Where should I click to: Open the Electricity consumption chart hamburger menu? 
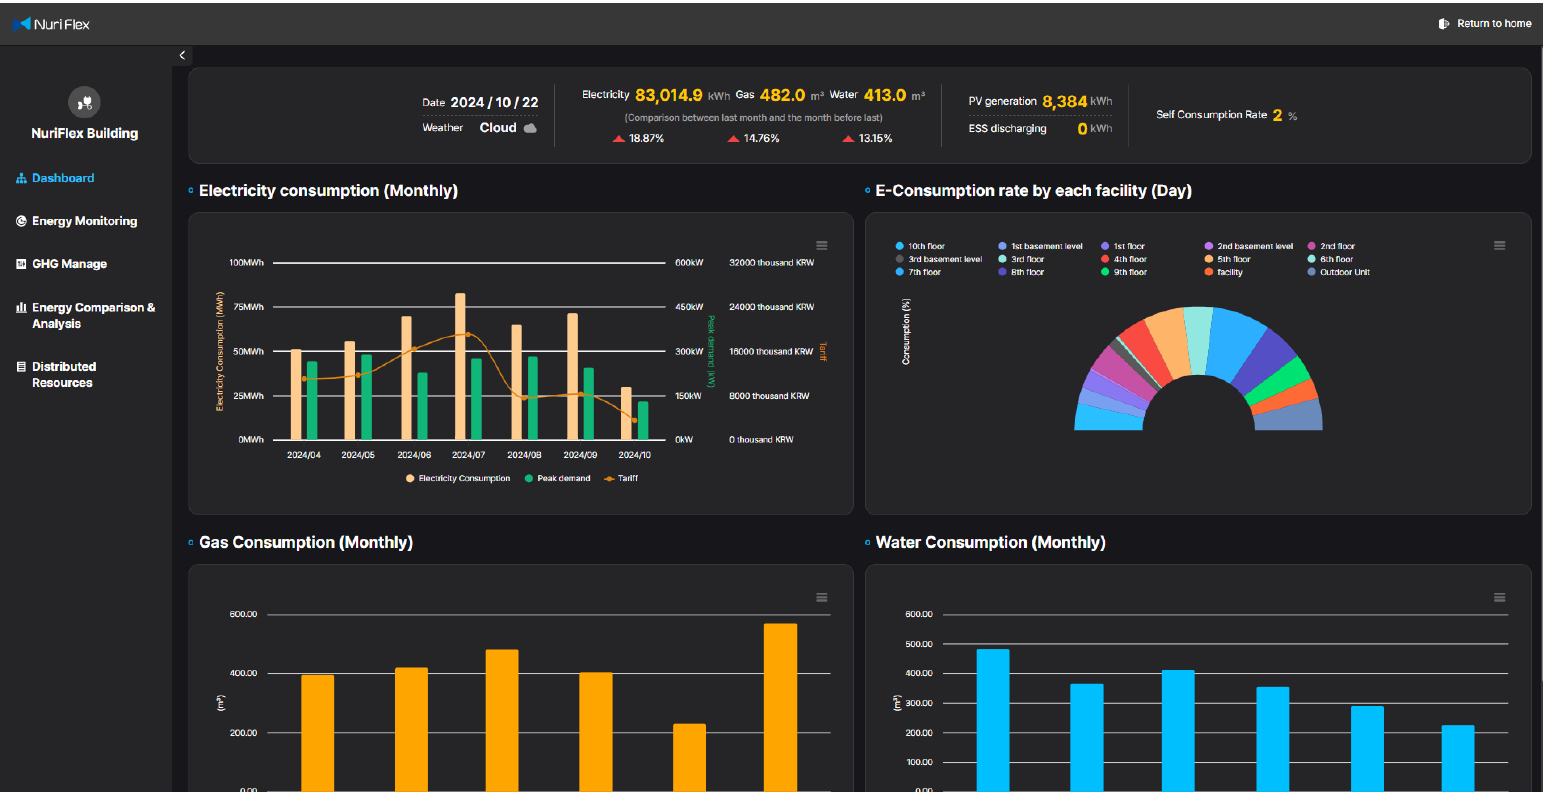coord(822,246)
